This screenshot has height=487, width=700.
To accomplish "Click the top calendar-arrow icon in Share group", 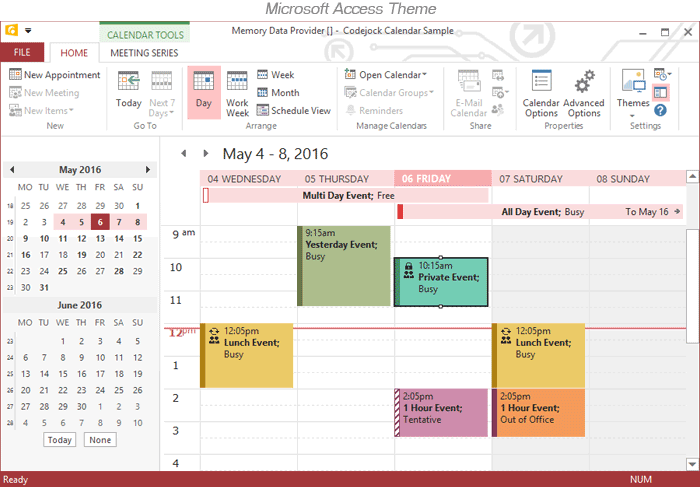I will [x=497, y=75].
